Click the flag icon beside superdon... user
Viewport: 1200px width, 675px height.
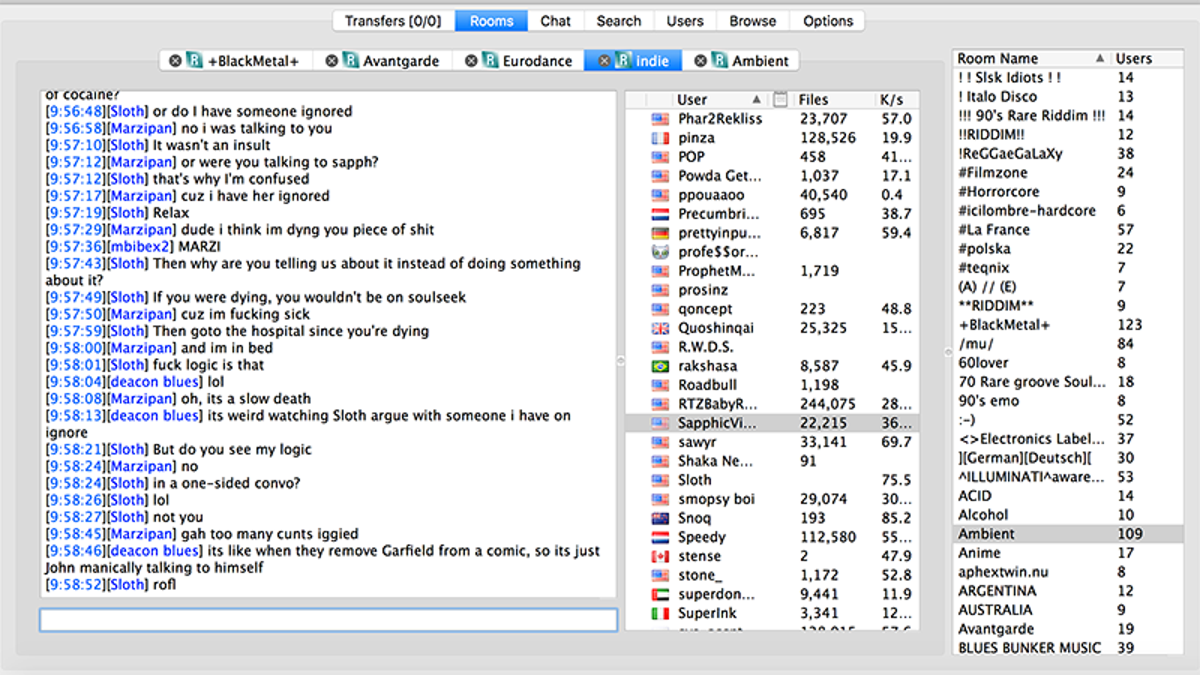coord(660,594)
